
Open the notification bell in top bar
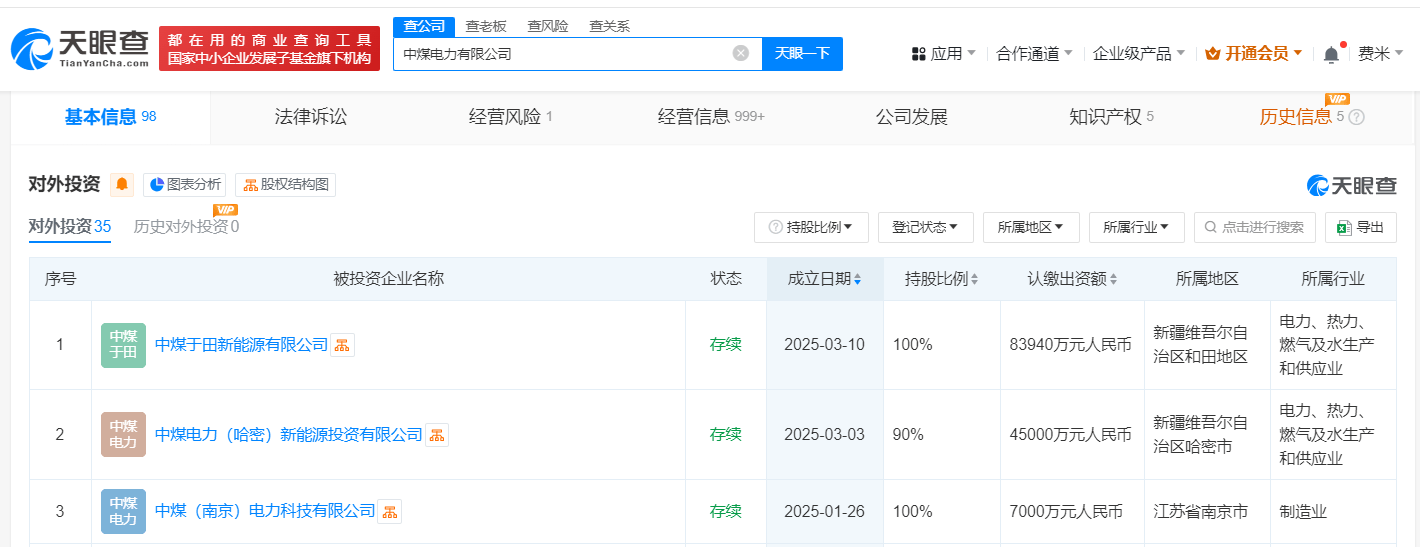click(x=1331, y=54)
